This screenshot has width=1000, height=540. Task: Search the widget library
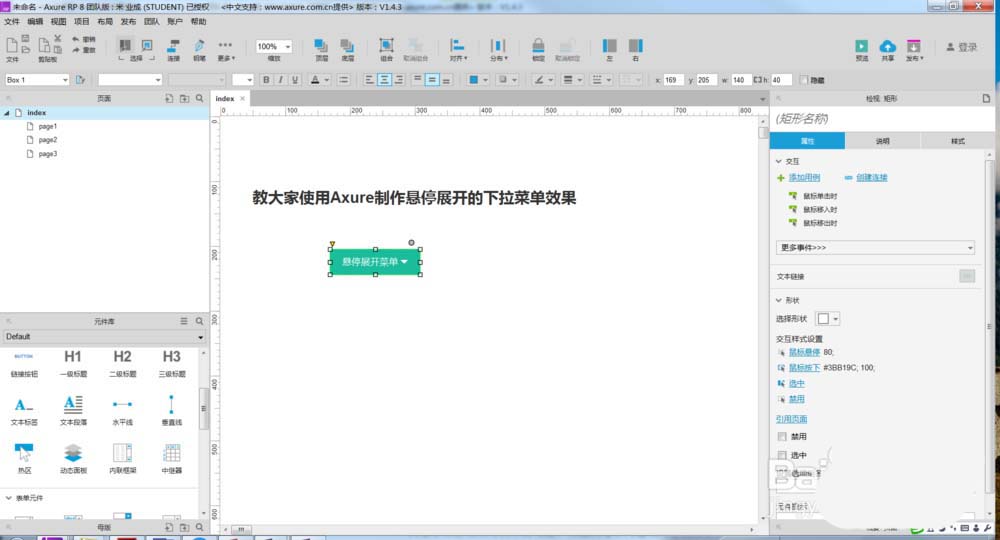coord(200,321)
